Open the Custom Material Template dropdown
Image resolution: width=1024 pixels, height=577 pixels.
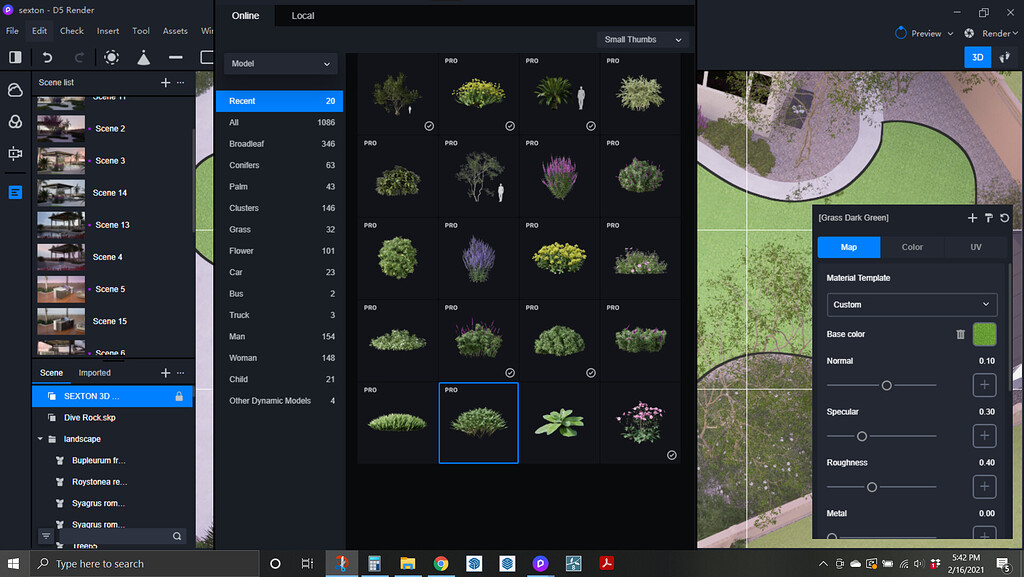coord(911,304)
